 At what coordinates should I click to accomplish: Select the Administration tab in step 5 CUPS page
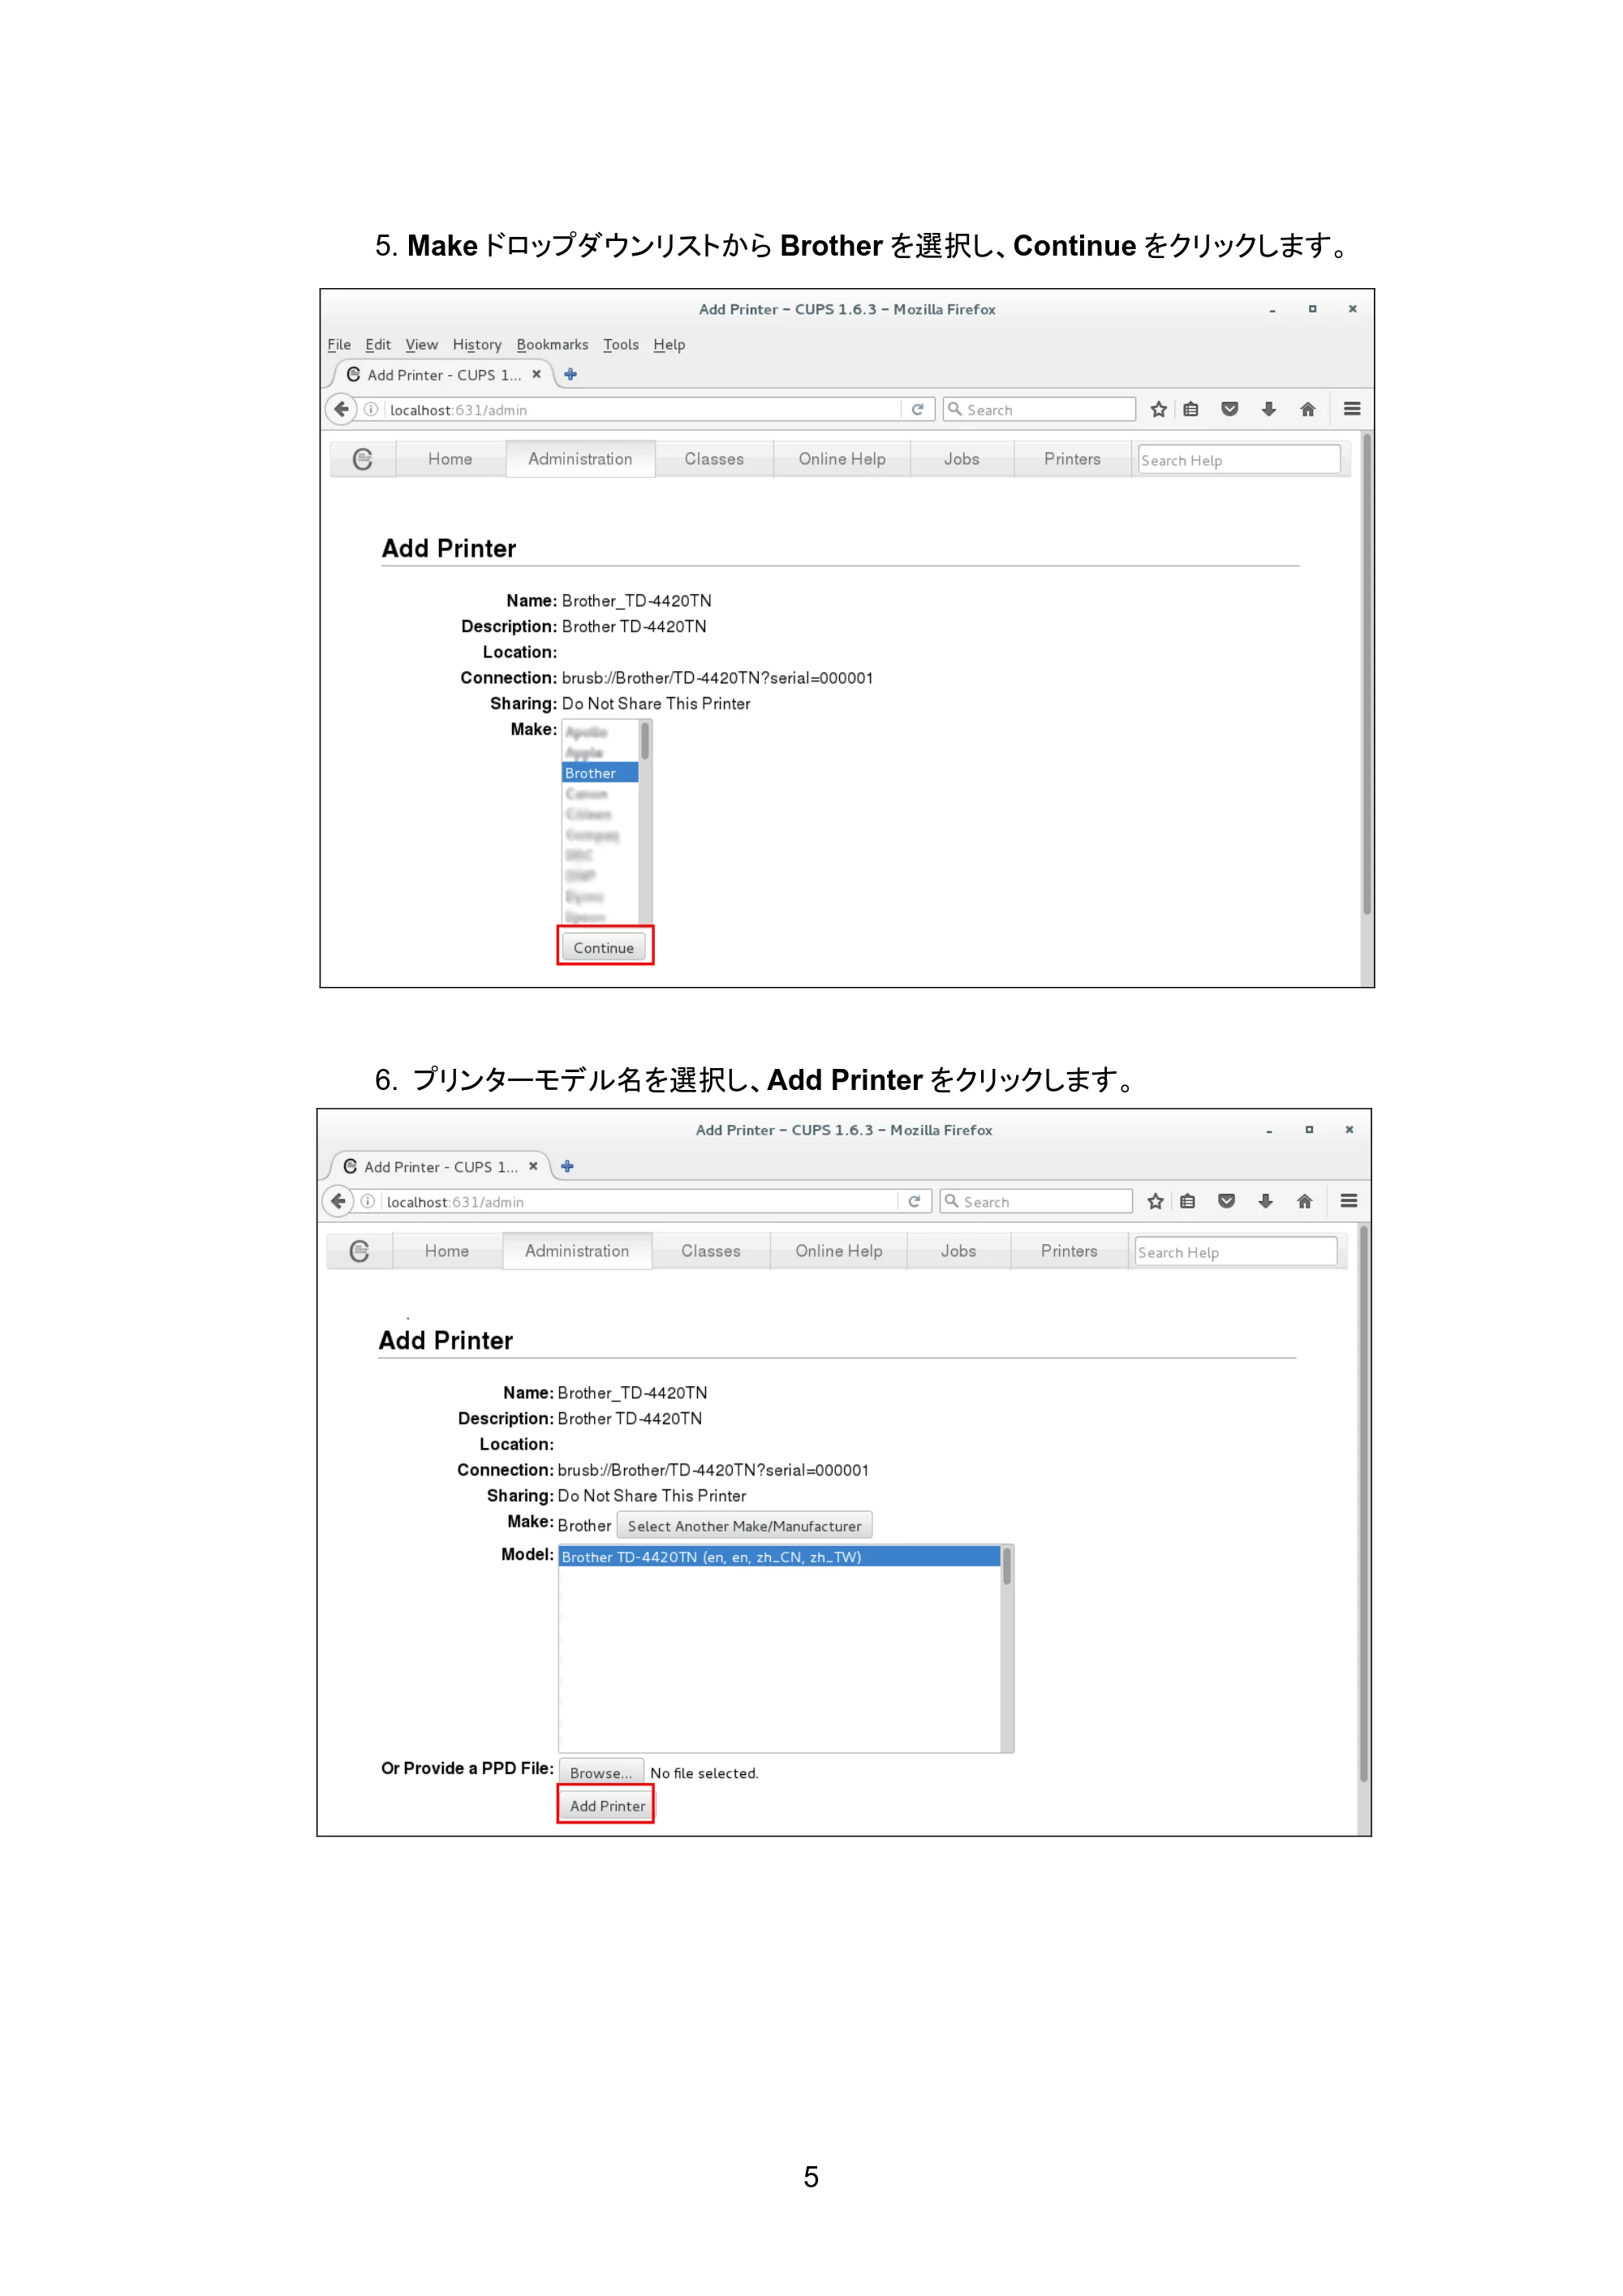pyautogui.click(x=580, y=459)
